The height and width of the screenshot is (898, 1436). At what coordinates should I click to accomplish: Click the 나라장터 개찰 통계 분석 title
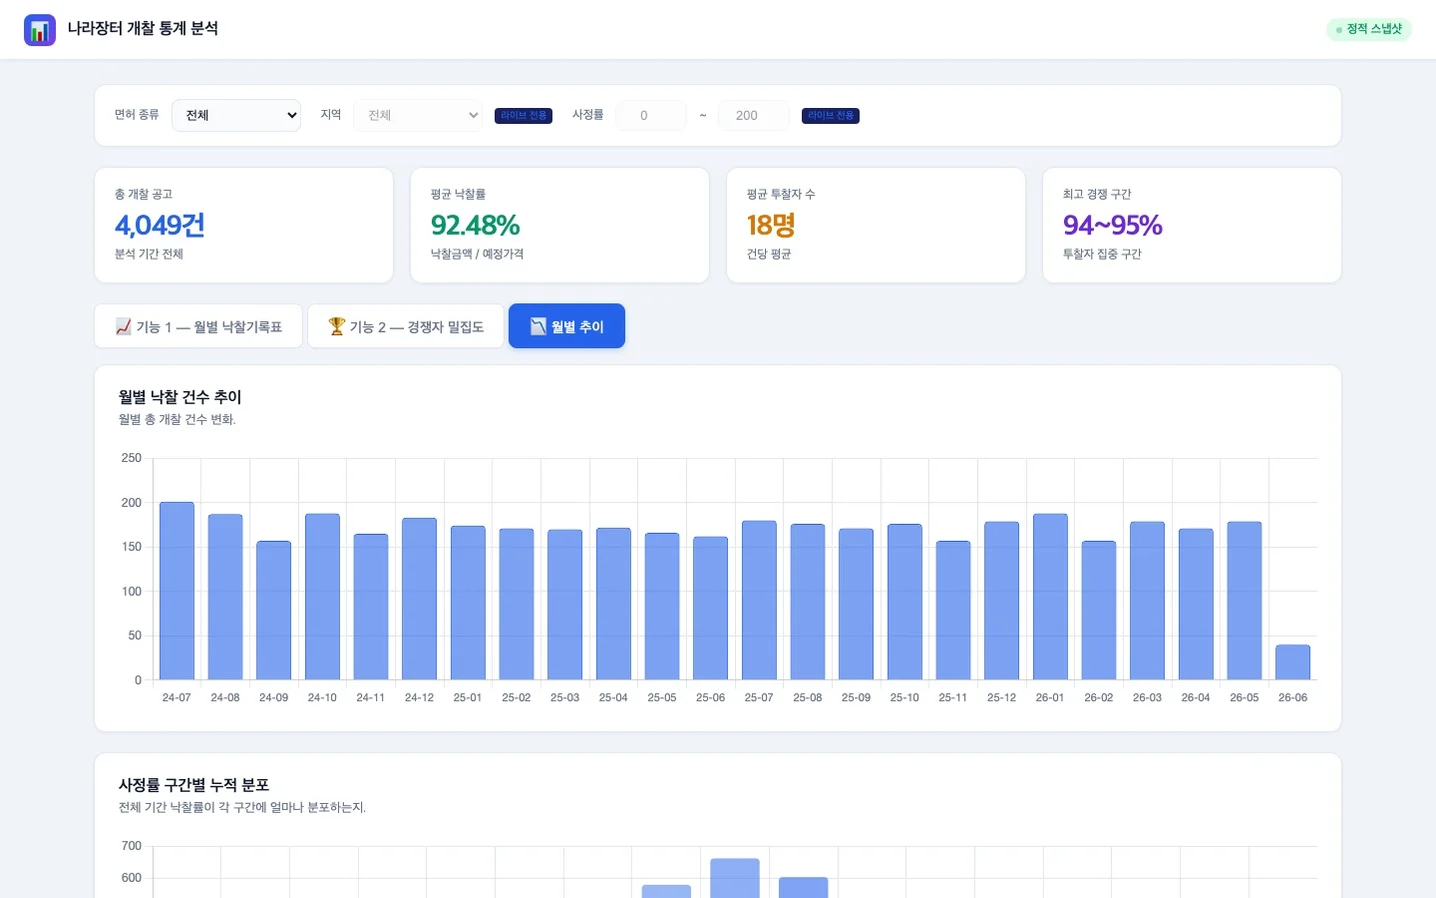(x=143, y=29)
